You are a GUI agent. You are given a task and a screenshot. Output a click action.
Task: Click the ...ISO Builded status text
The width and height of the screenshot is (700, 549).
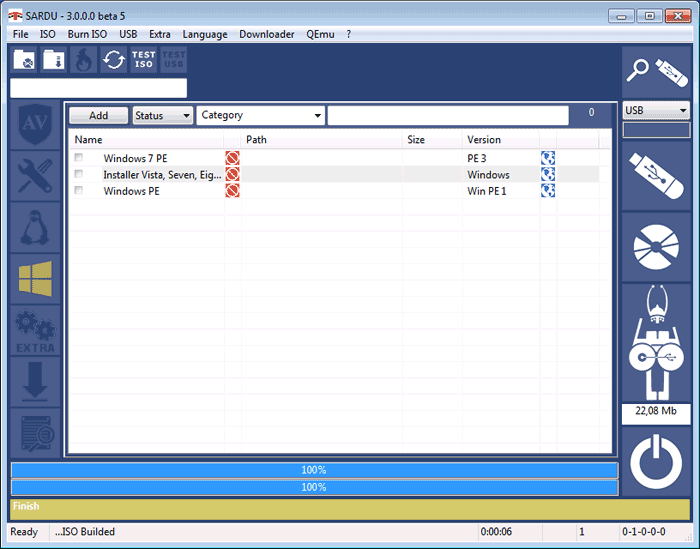[85, 532]
